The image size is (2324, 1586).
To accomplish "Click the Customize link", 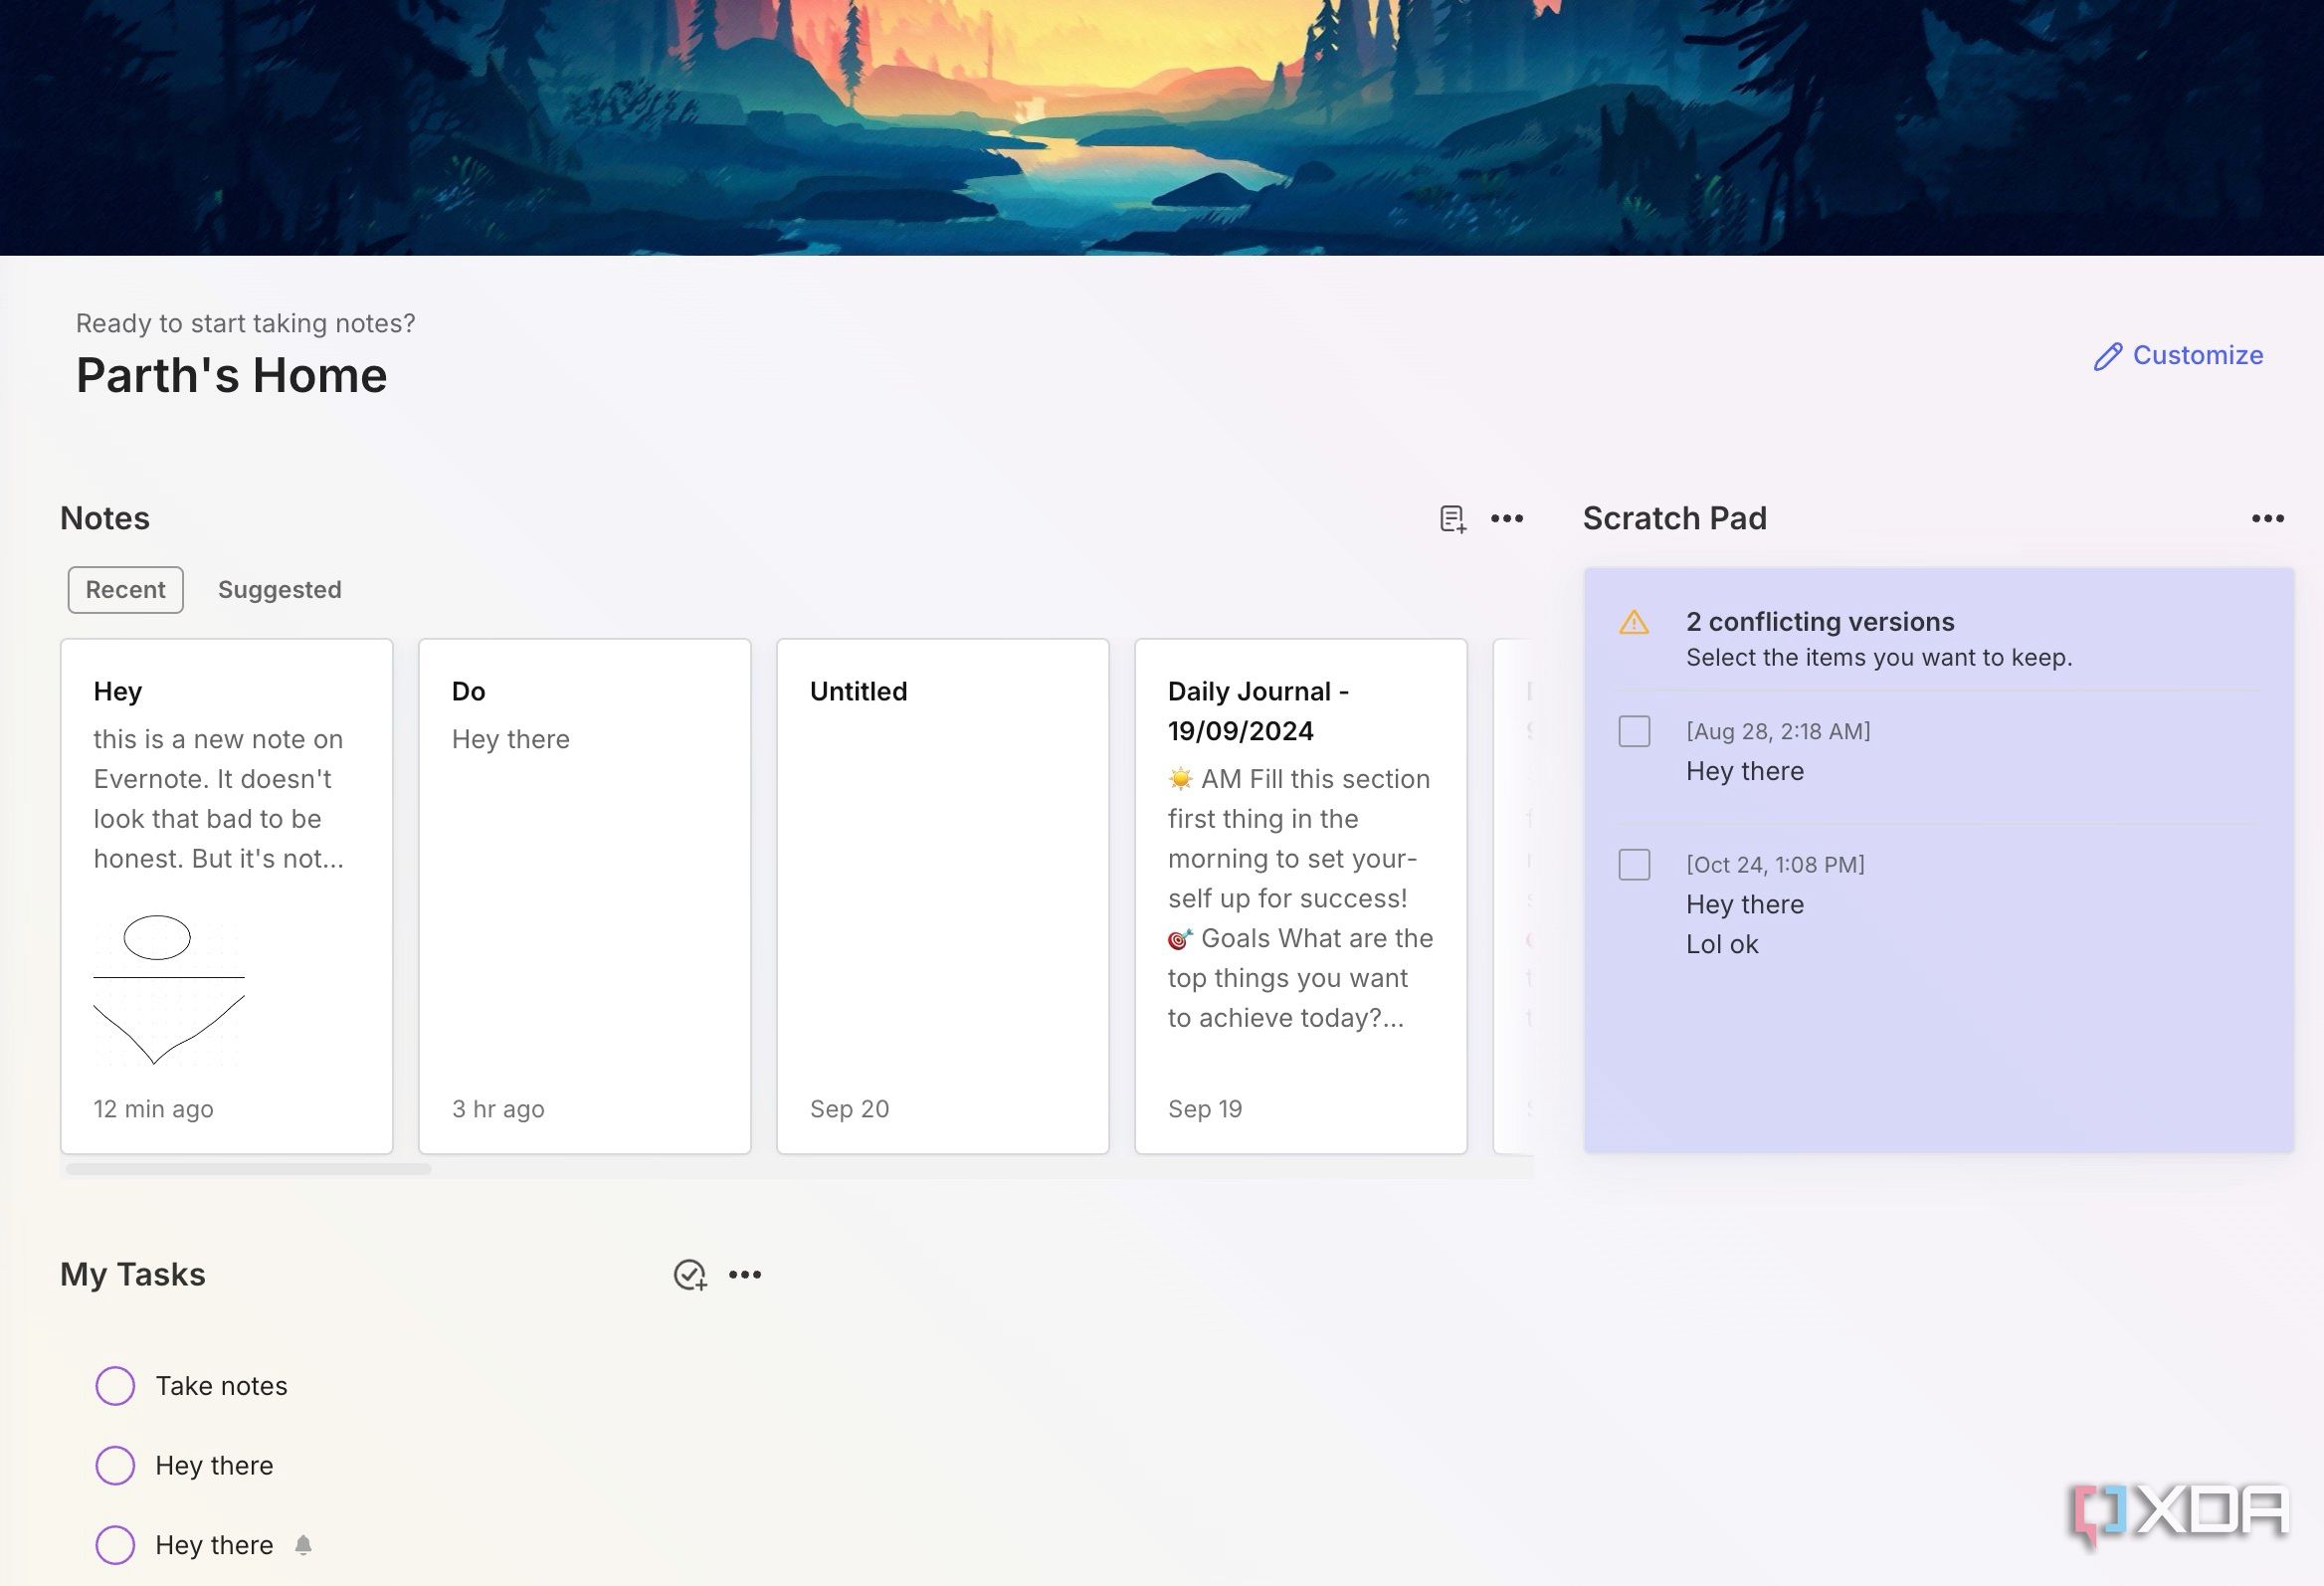I will (x=2178, y=355).
